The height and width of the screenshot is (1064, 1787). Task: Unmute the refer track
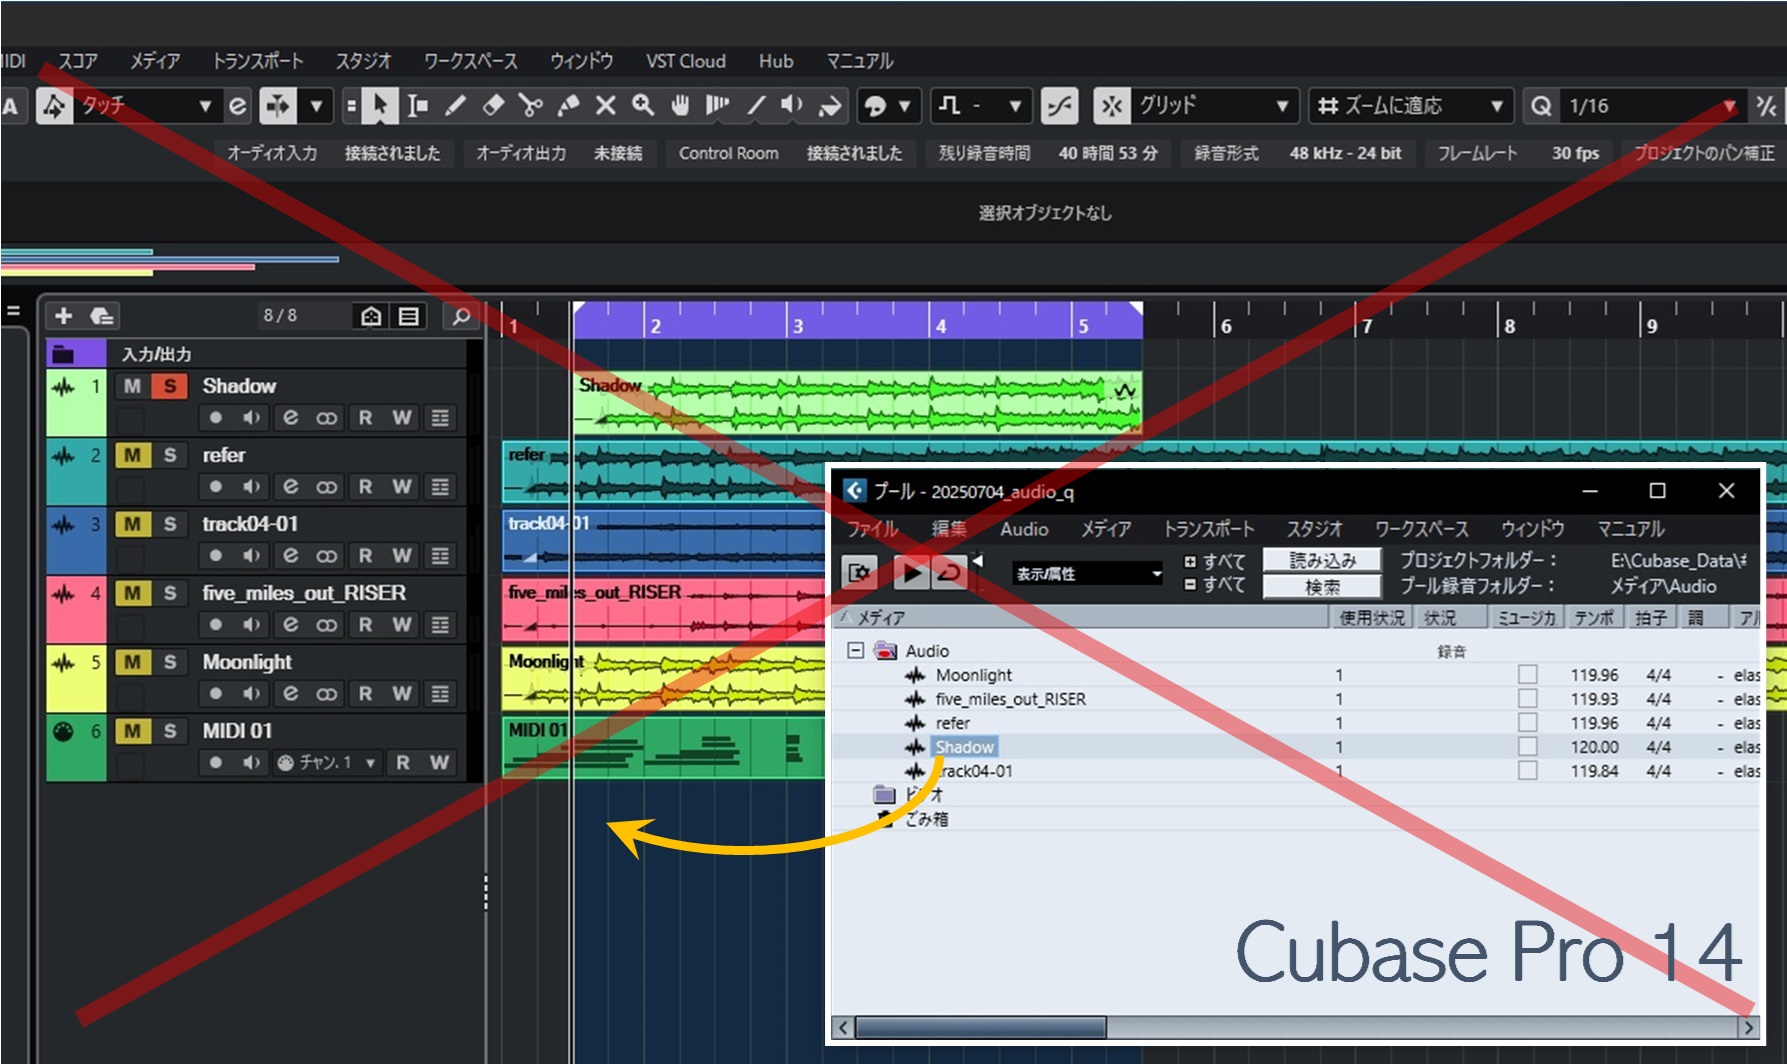click(x=132, y=455)
